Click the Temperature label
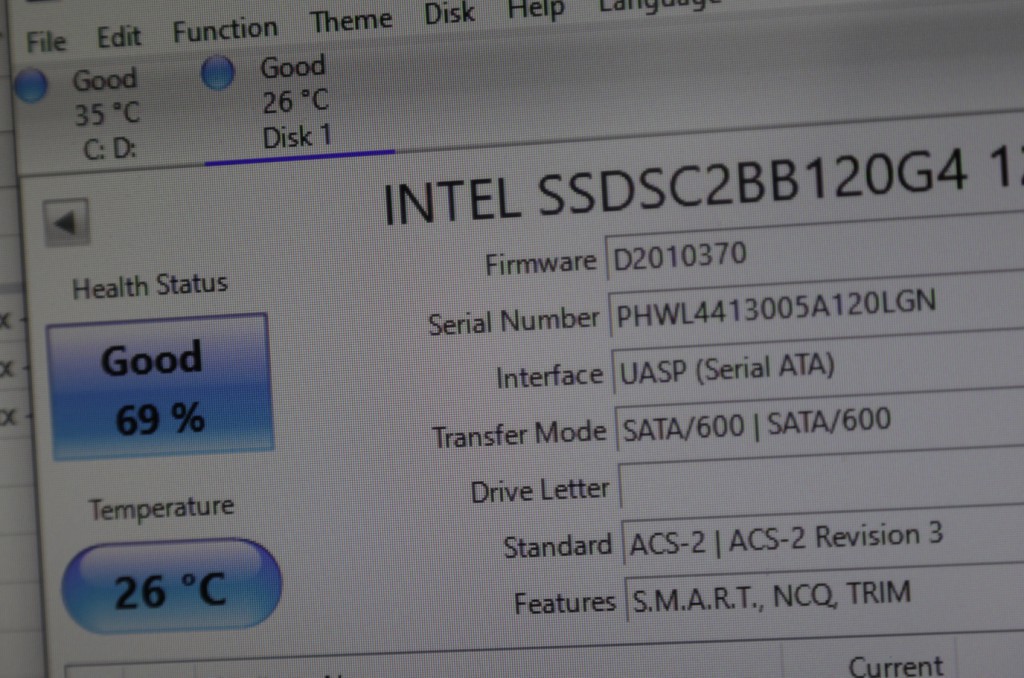The height and width of the screenshot is (678, 1024). (161, 507)
